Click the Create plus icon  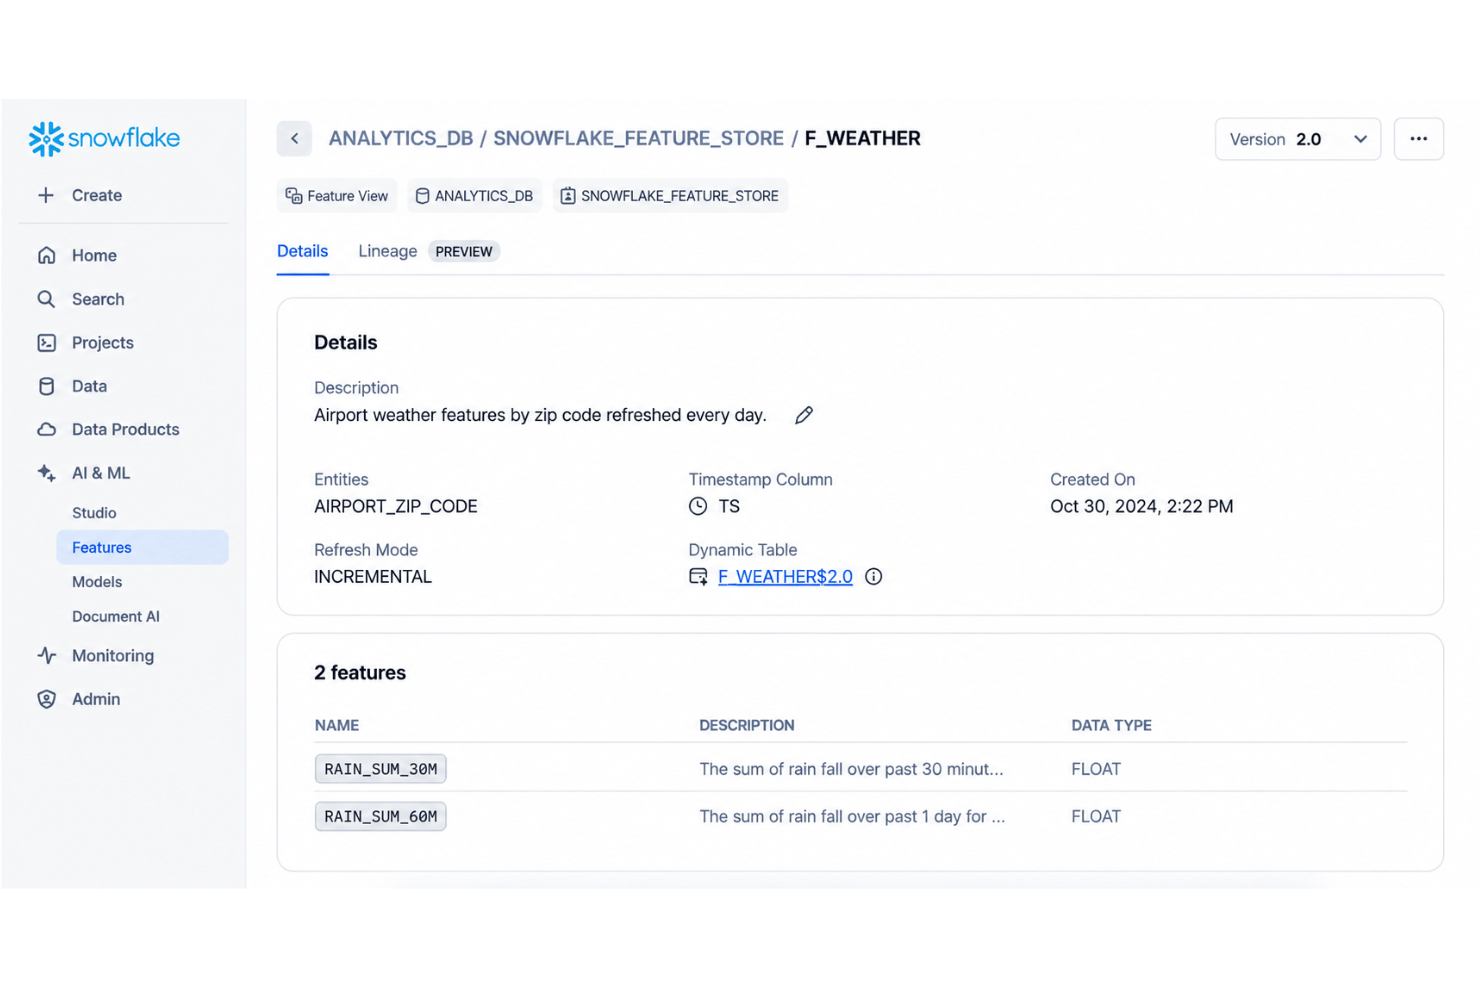pyautogui.click(x=46, y=195)
